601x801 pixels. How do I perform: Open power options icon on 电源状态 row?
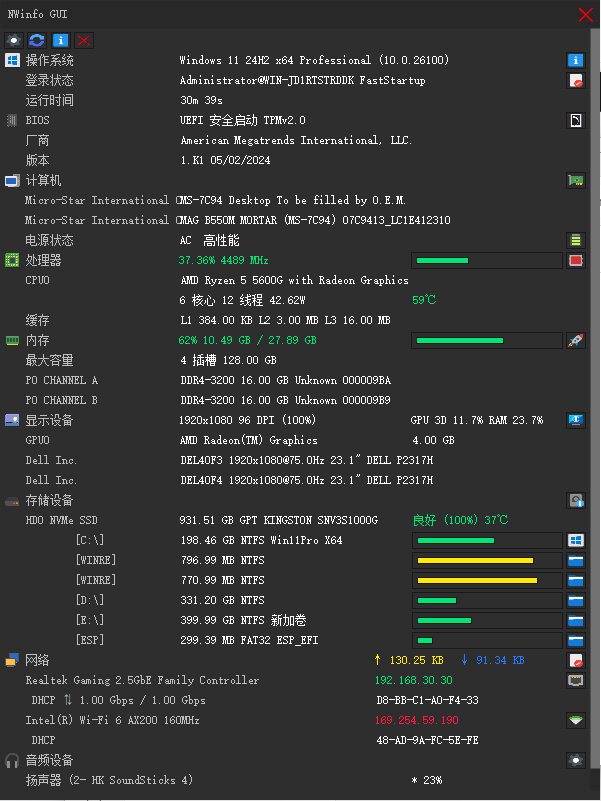(576, 240)
